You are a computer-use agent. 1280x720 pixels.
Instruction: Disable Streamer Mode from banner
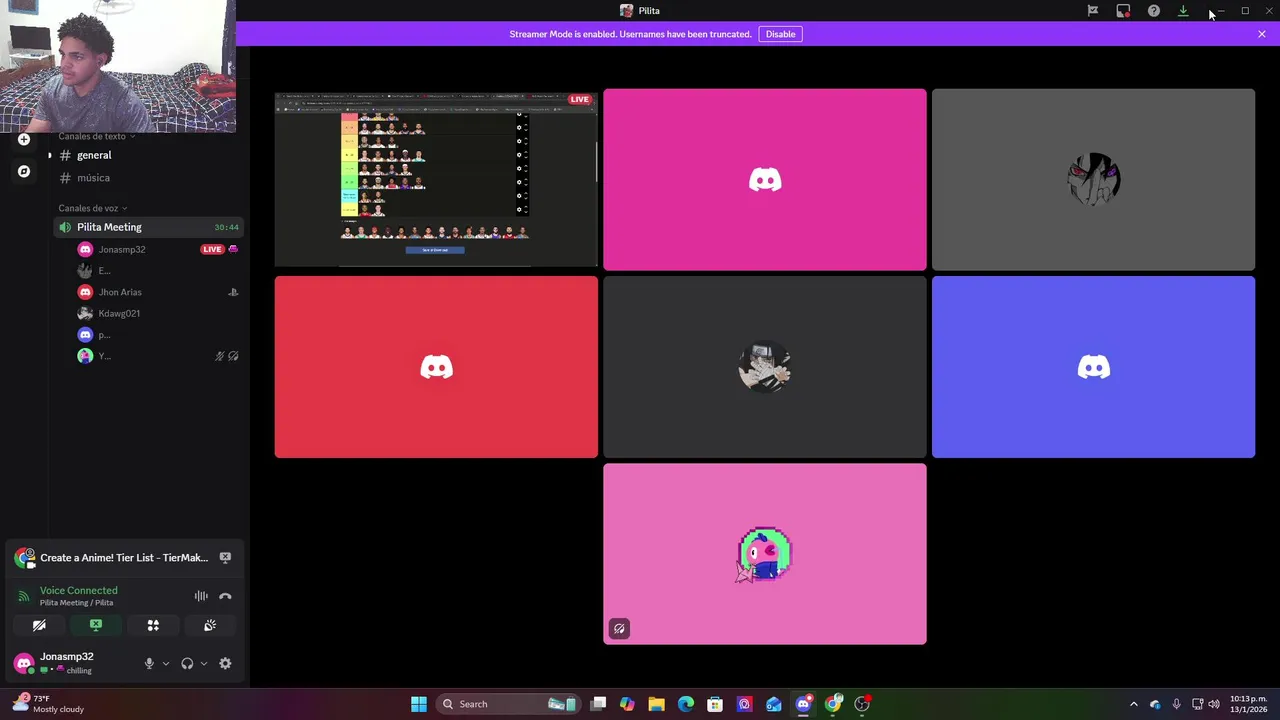pyautogui.click(x=780, y=34)
